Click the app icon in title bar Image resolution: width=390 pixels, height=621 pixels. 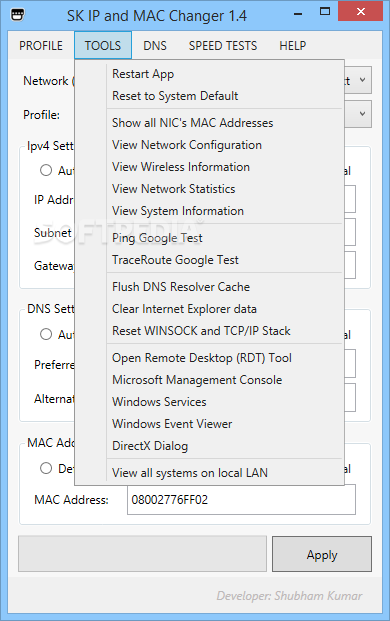(x=17, y=15)
